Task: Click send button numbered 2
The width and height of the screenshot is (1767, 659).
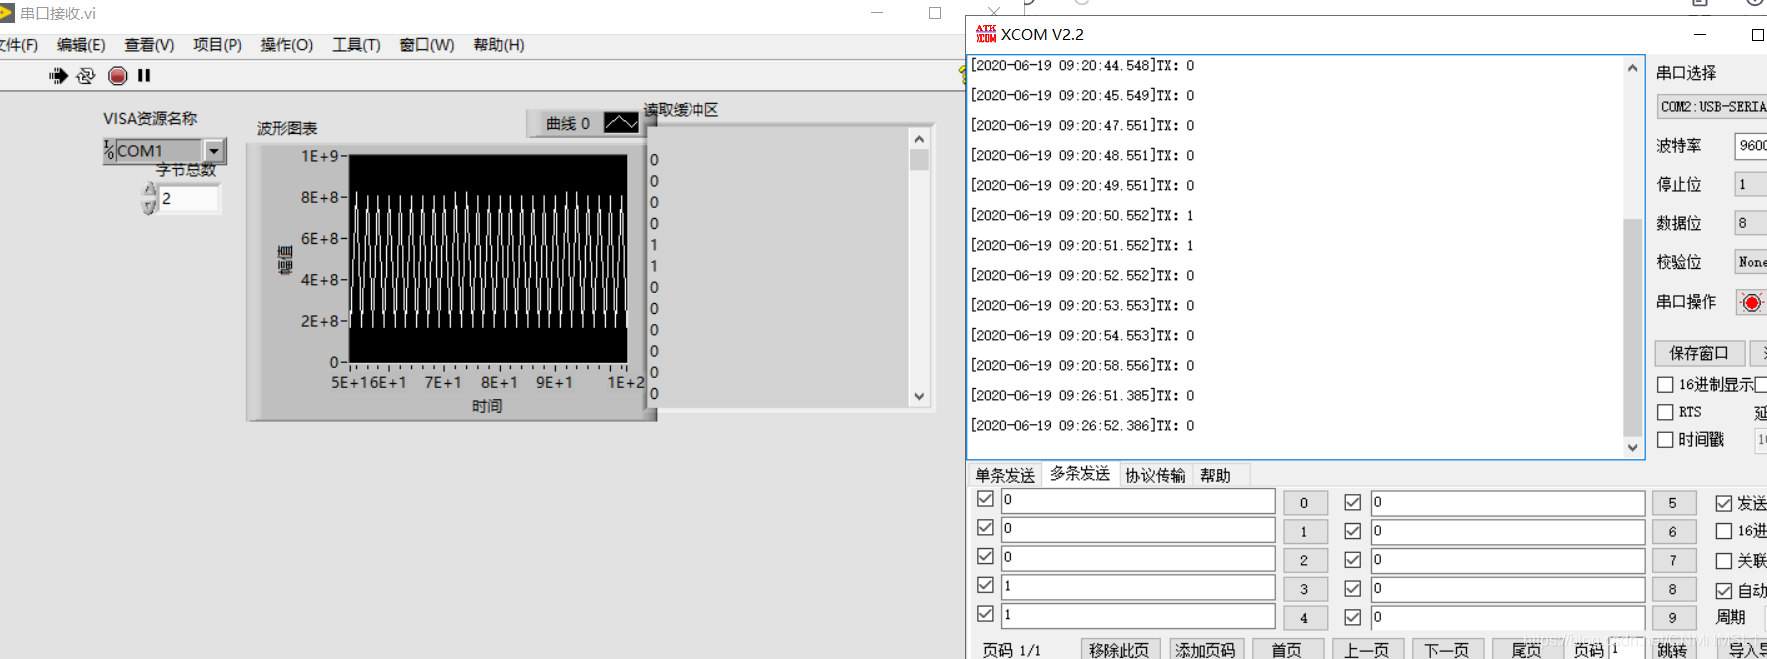Action: point(1304,560)
